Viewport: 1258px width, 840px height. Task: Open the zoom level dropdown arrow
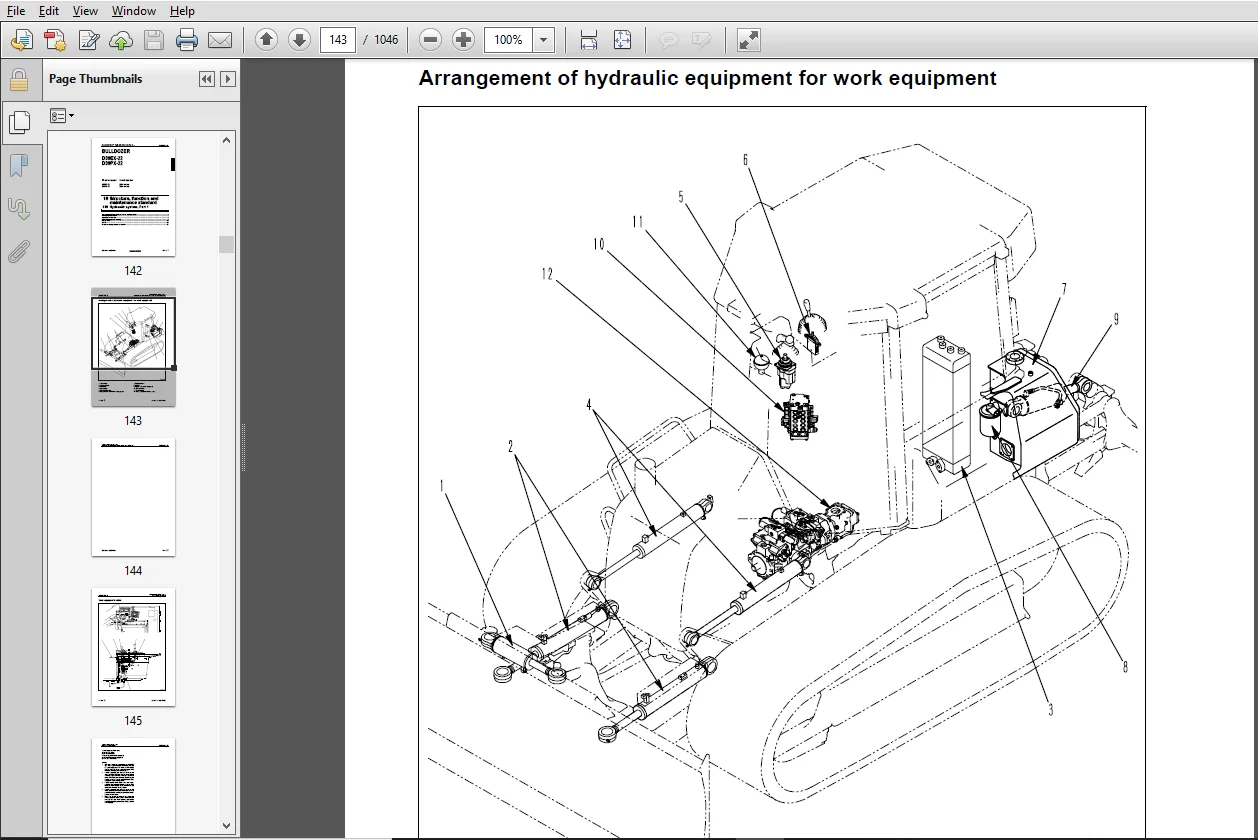pyautogui.click(x=544, y=40)
